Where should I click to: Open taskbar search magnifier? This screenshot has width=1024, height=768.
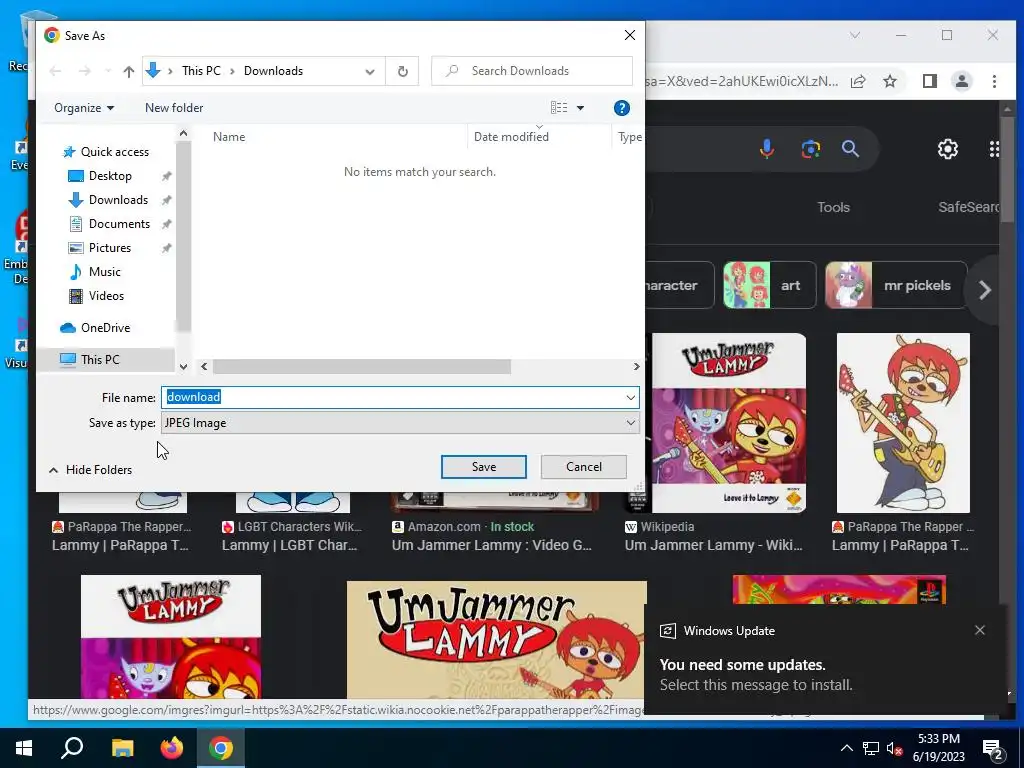72,748
